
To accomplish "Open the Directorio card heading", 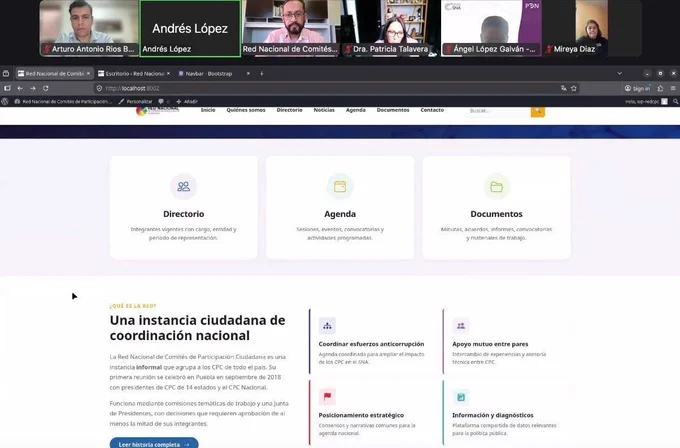I will 183,214.
